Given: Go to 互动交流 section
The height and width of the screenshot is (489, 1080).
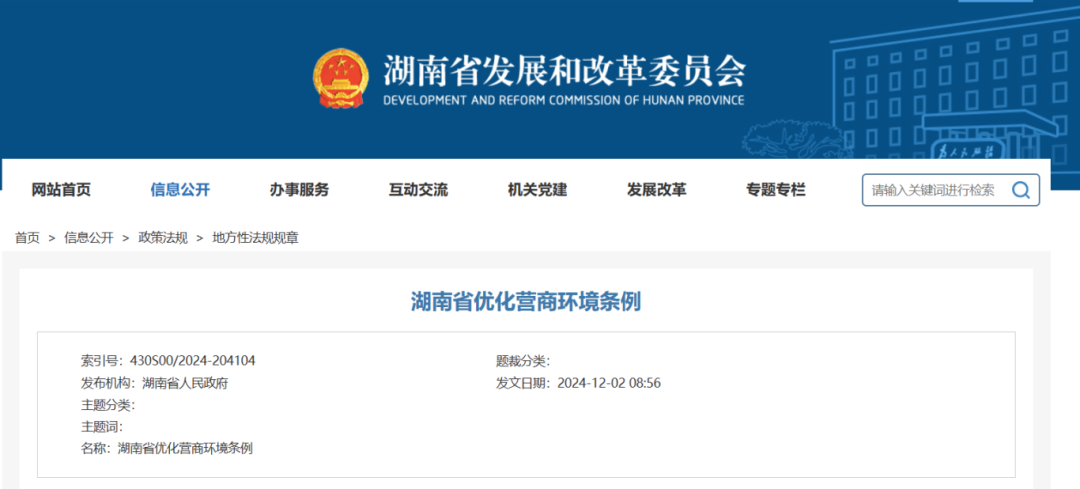Looking at the screenshot, I should (418, 190).
